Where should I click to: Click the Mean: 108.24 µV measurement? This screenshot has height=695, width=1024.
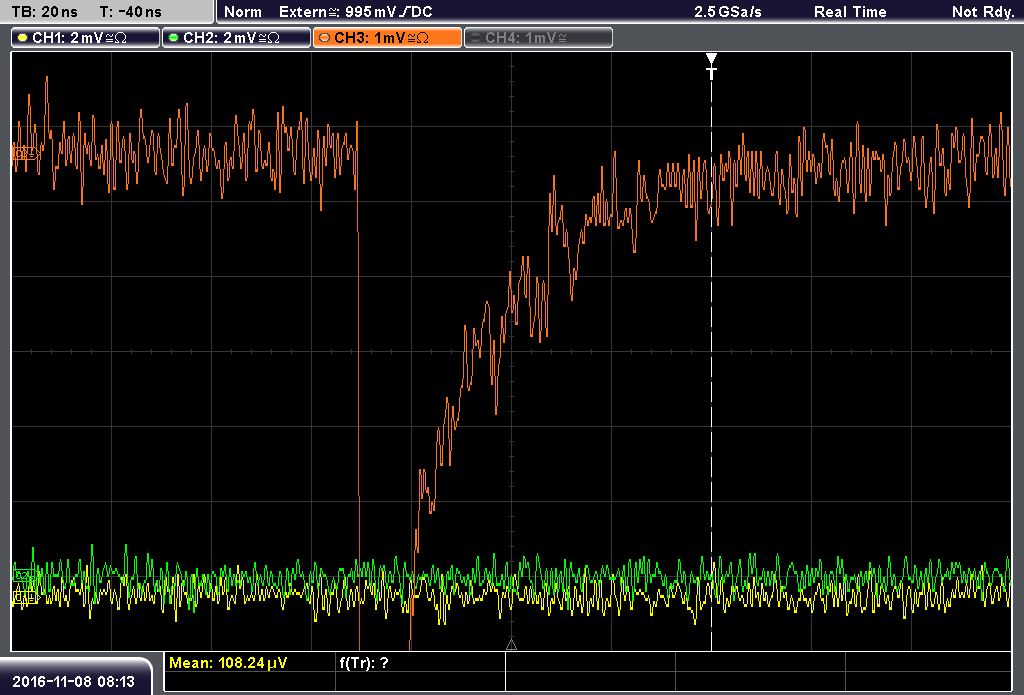point(228,663)
